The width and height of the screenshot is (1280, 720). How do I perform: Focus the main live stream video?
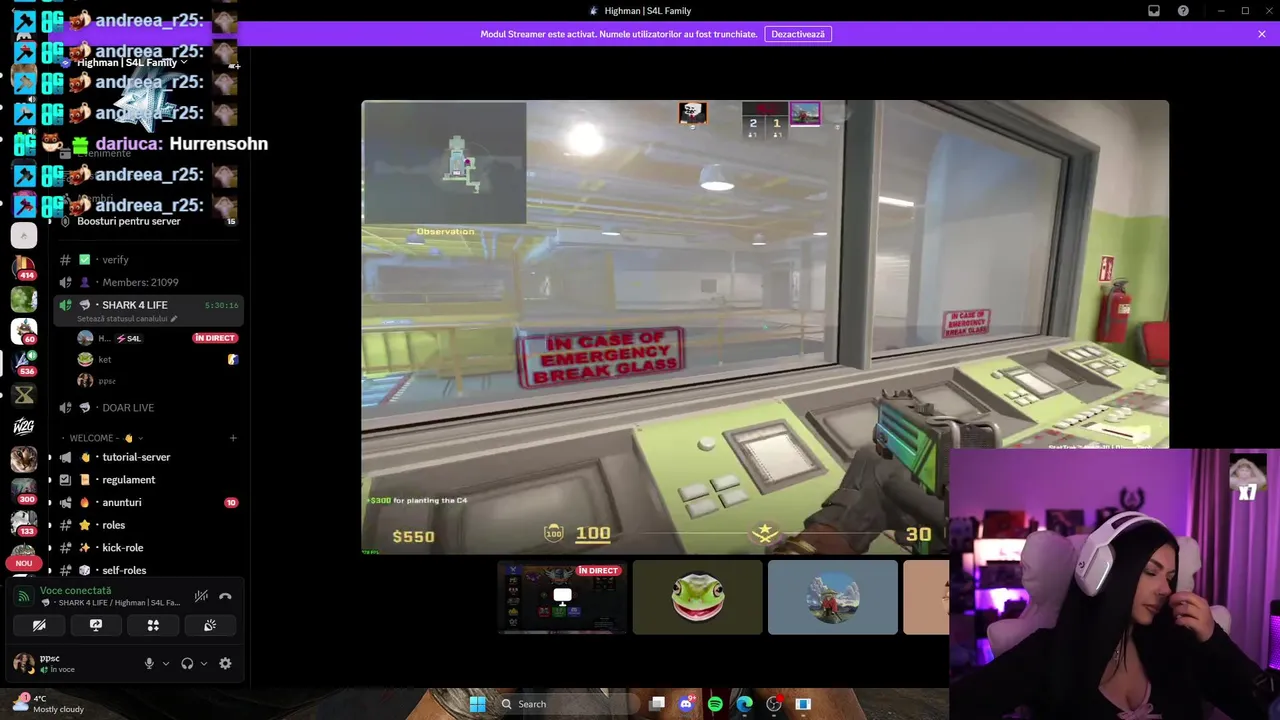tap(764, 327)
